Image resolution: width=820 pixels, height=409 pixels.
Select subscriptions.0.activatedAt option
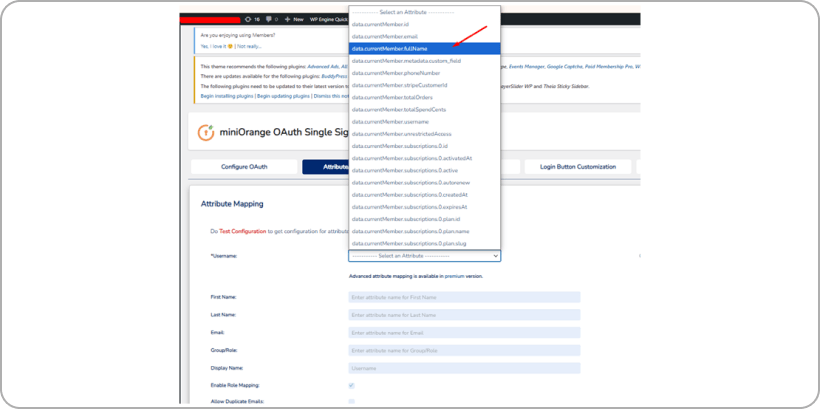point(425,158)
